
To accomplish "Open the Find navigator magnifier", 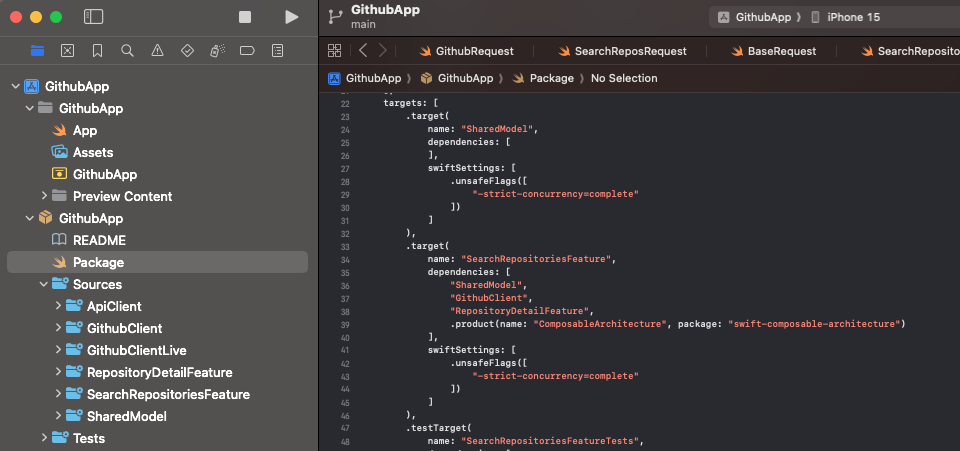I will [127, 51].
